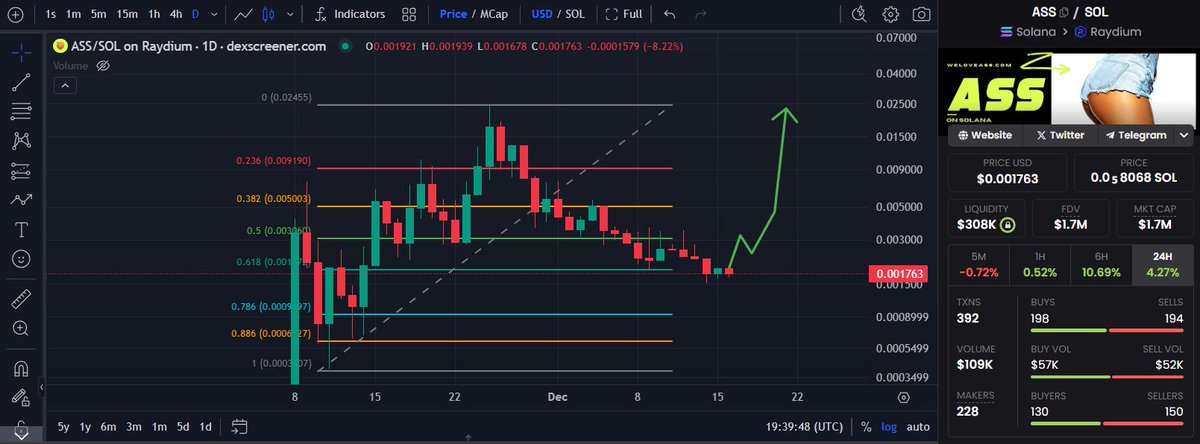This screenshot has height=444, width=1200.
Task: Select the line chart style icon
Action: pos(243,15)
